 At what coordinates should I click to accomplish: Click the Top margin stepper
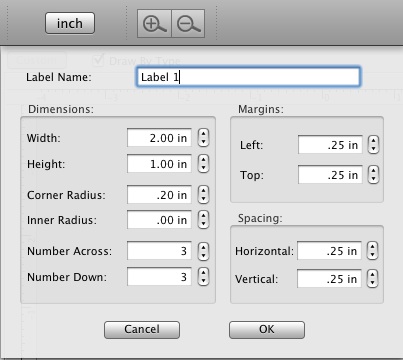point(373,175)
